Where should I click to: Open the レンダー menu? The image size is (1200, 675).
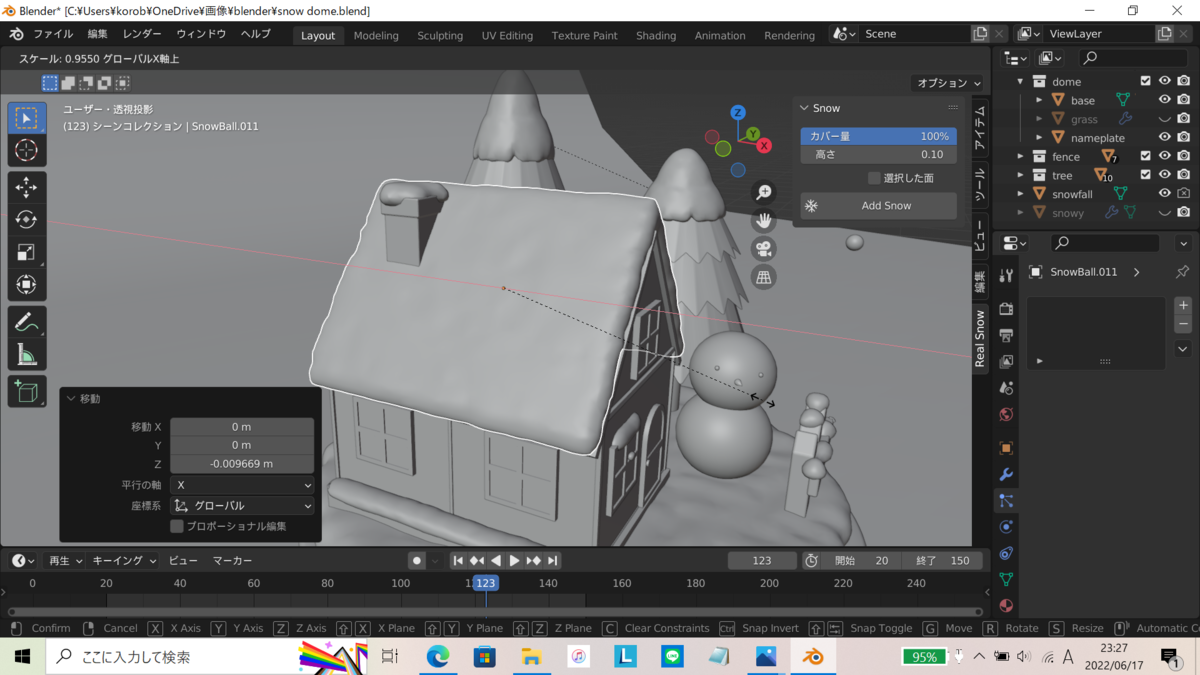(142, 34)
